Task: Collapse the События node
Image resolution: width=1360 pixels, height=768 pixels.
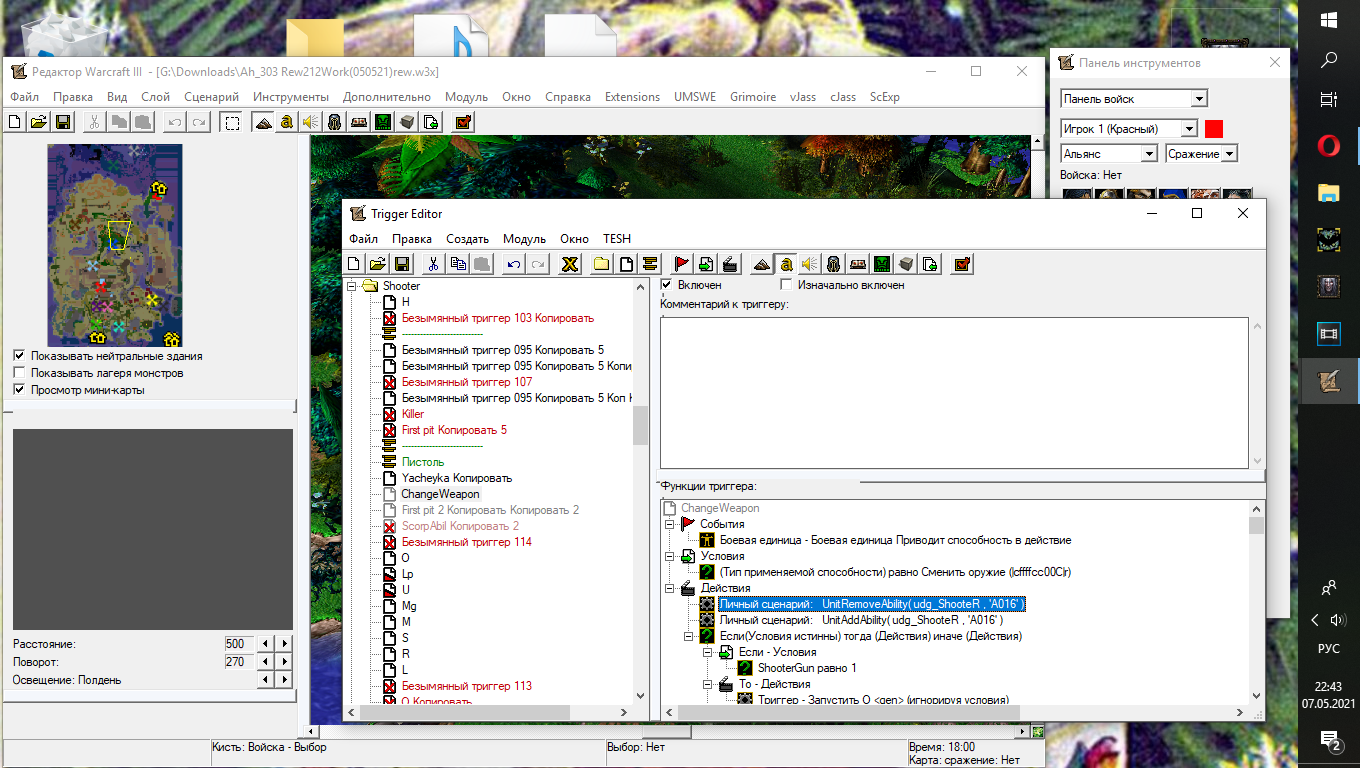Action: tap(669, 524)
